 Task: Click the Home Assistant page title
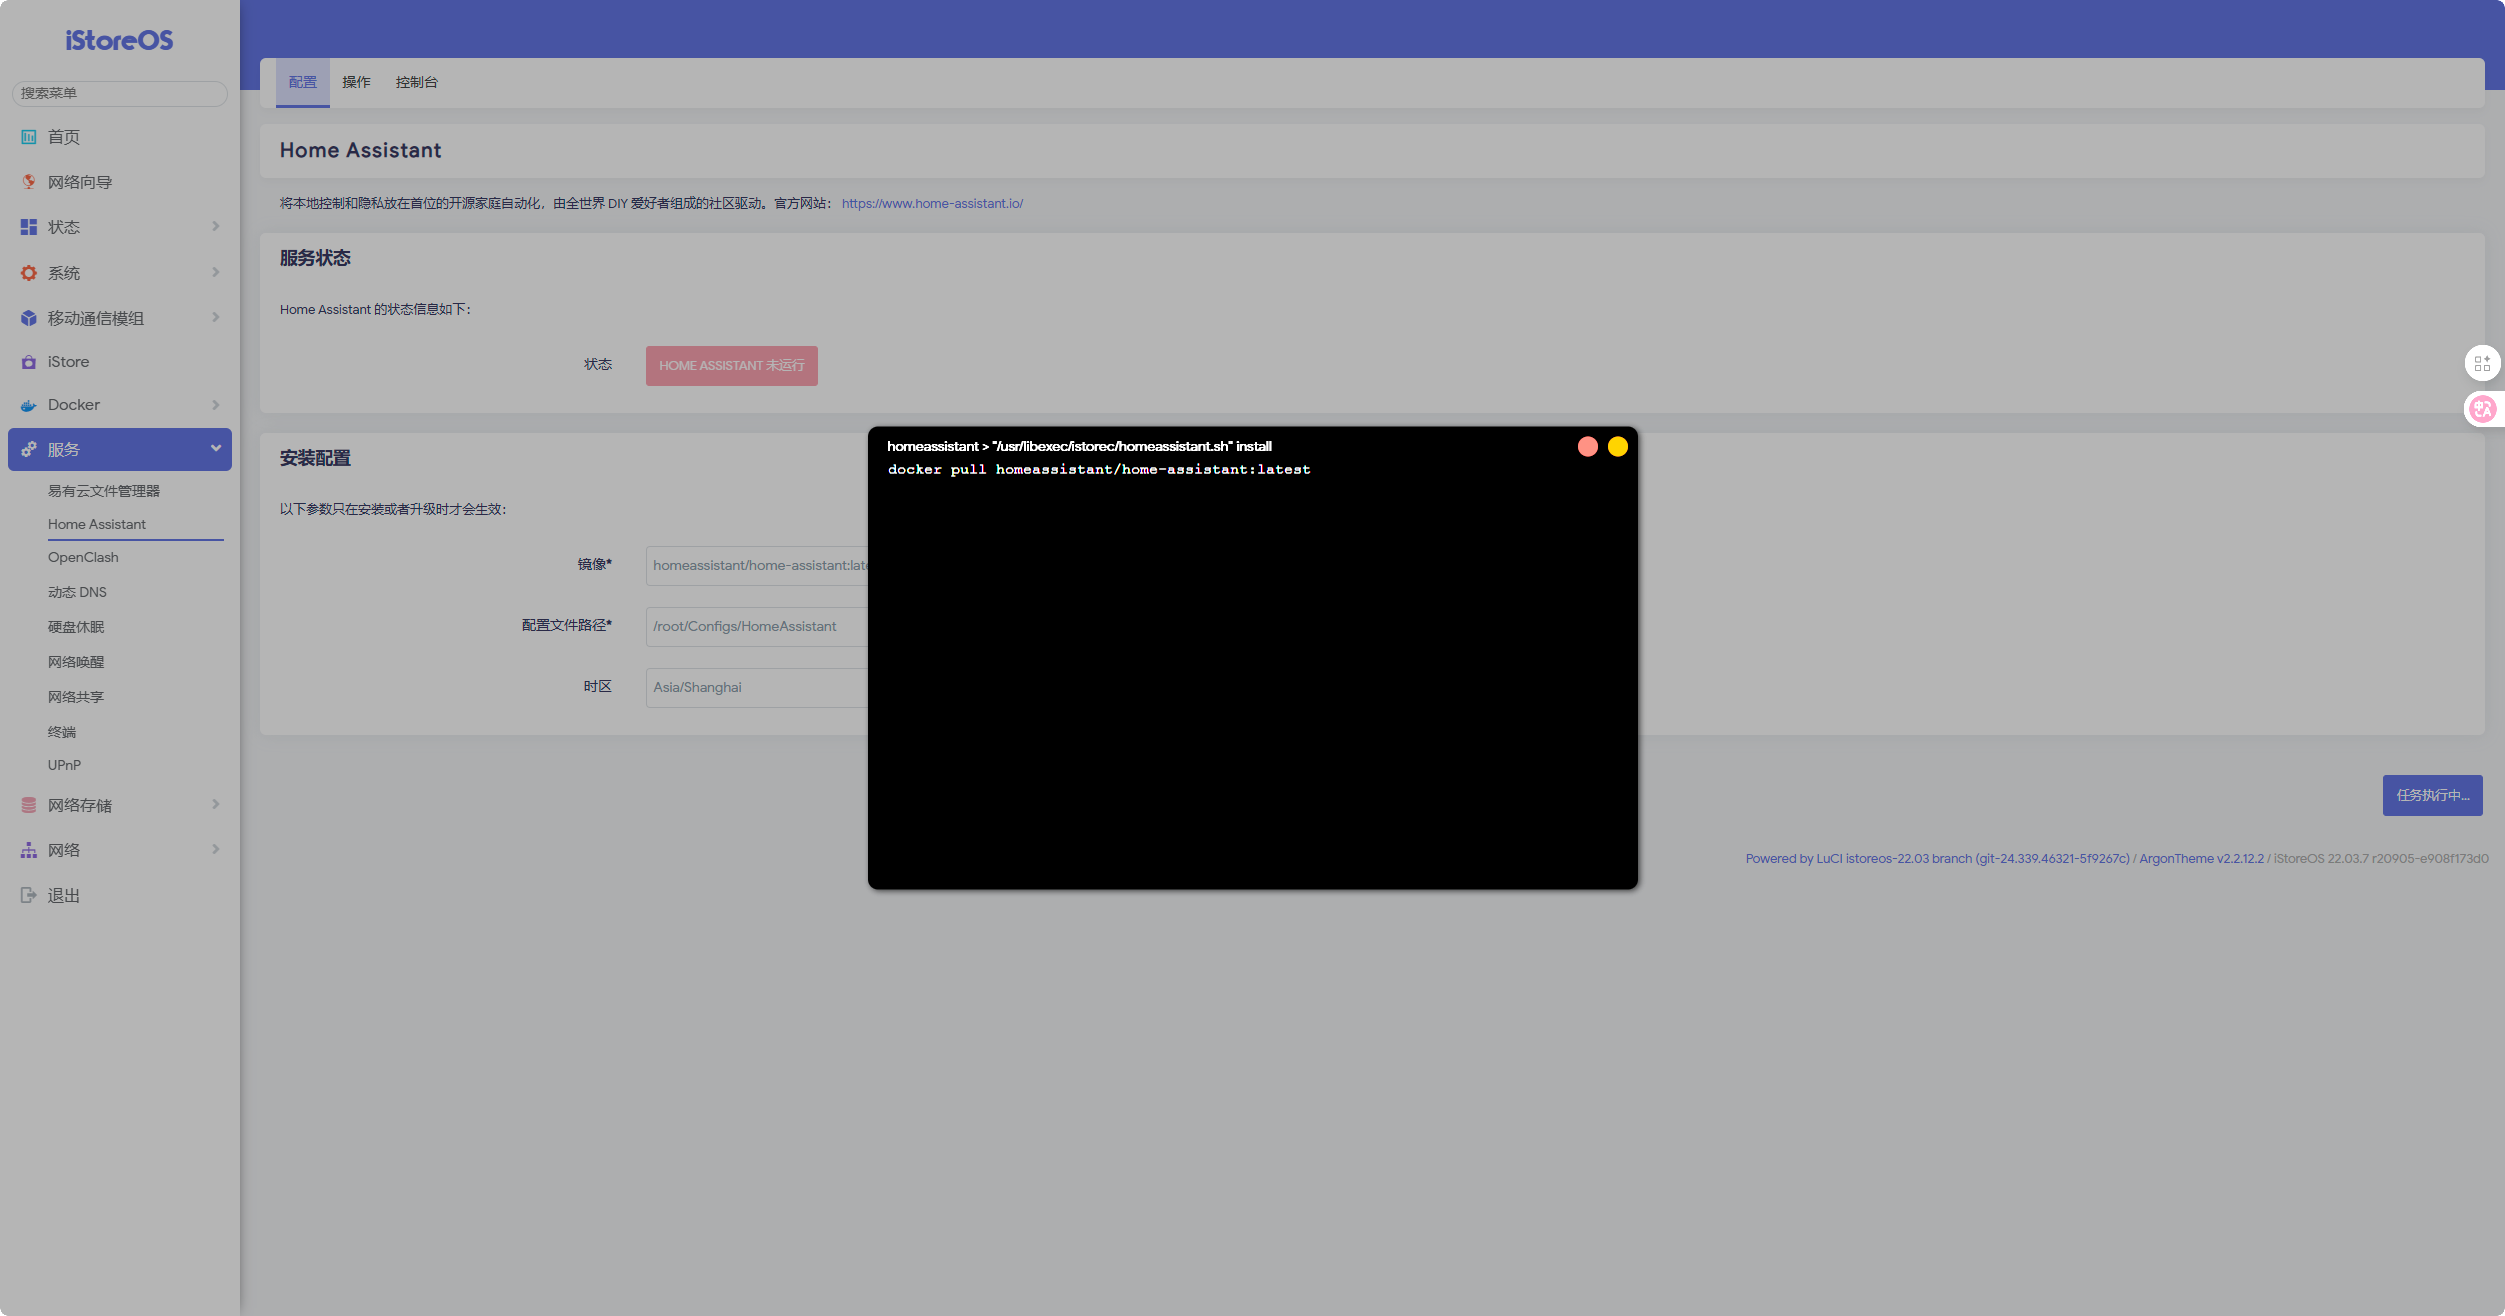tap(360, 150)
